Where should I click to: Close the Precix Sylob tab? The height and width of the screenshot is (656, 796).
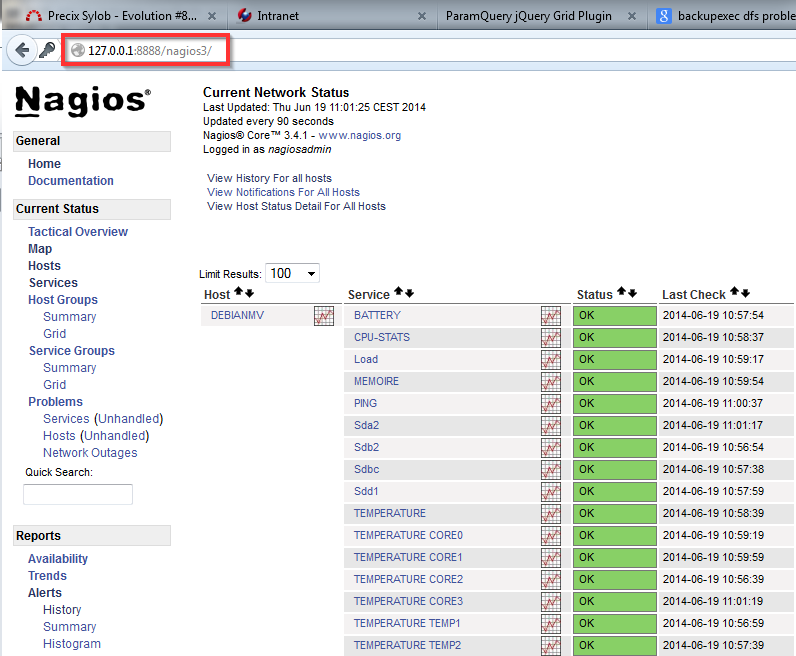[212, 16]
